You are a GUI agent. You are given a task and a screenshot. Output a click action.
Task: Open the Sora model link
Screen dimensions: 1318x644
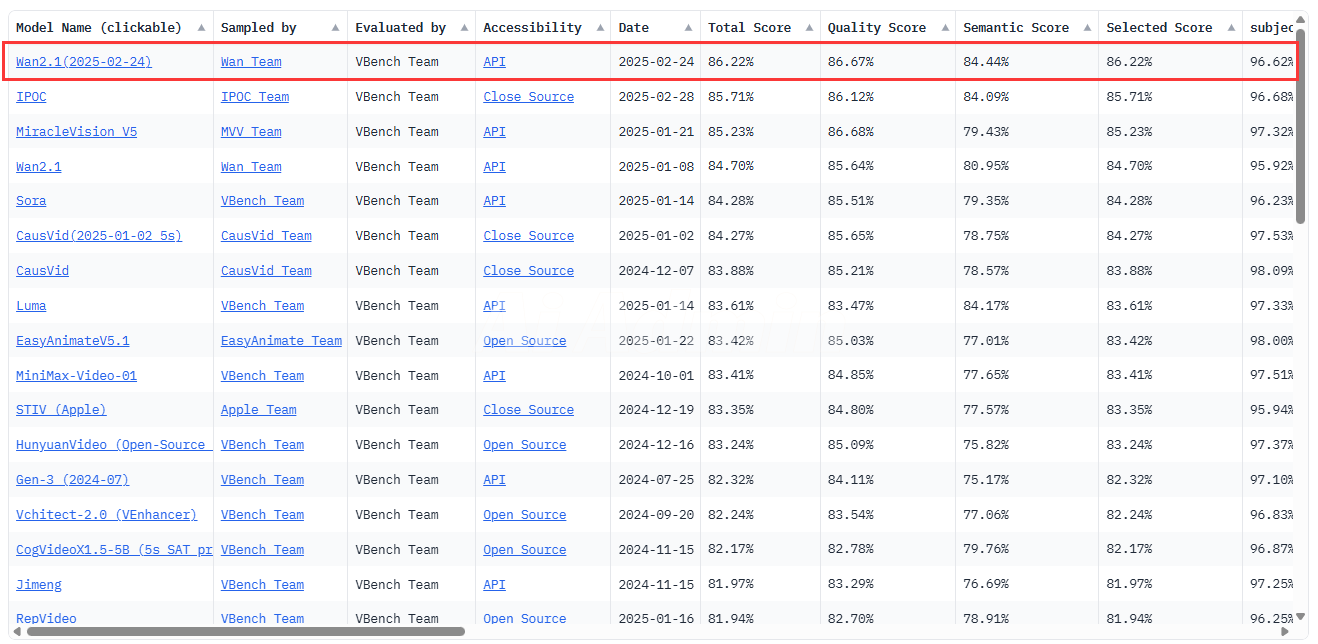(x=31, y=201)
